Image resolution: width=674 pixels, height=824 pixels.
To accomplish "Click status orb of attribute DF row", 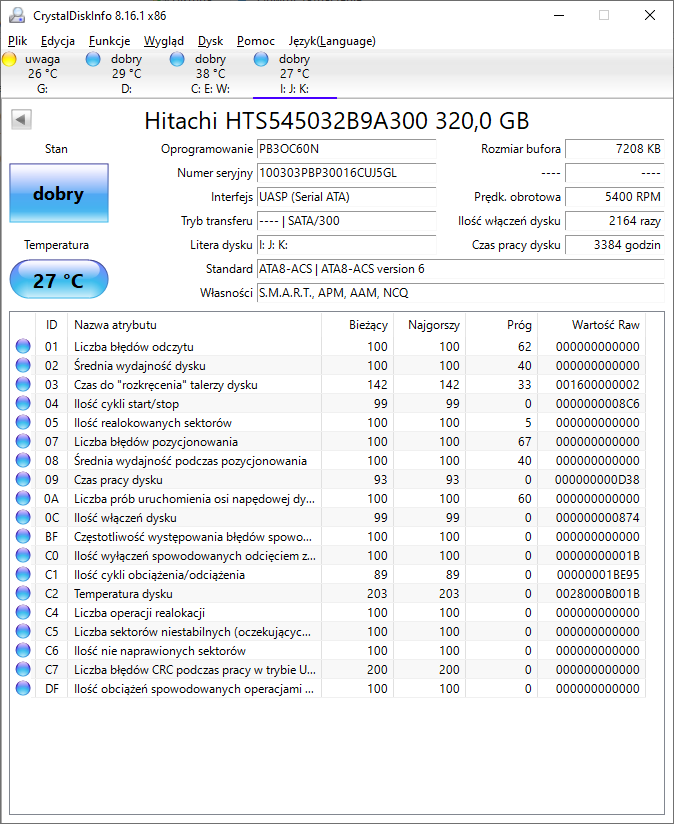I will coord(23,688).
